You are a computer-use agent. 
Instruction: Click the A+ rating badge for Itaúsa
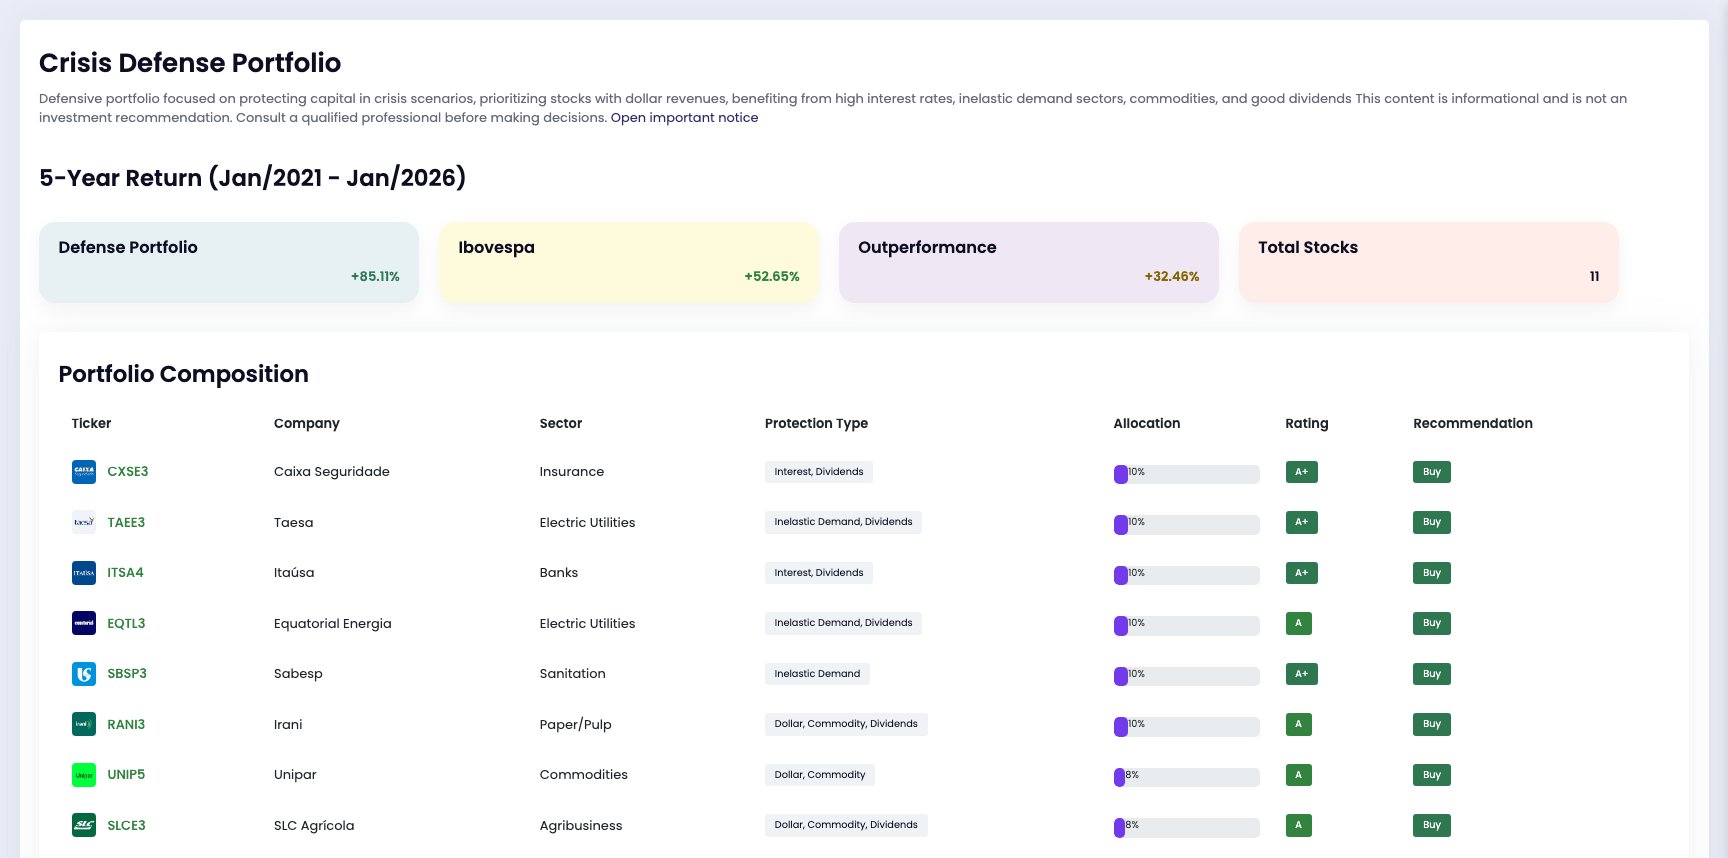point(1302,573)
